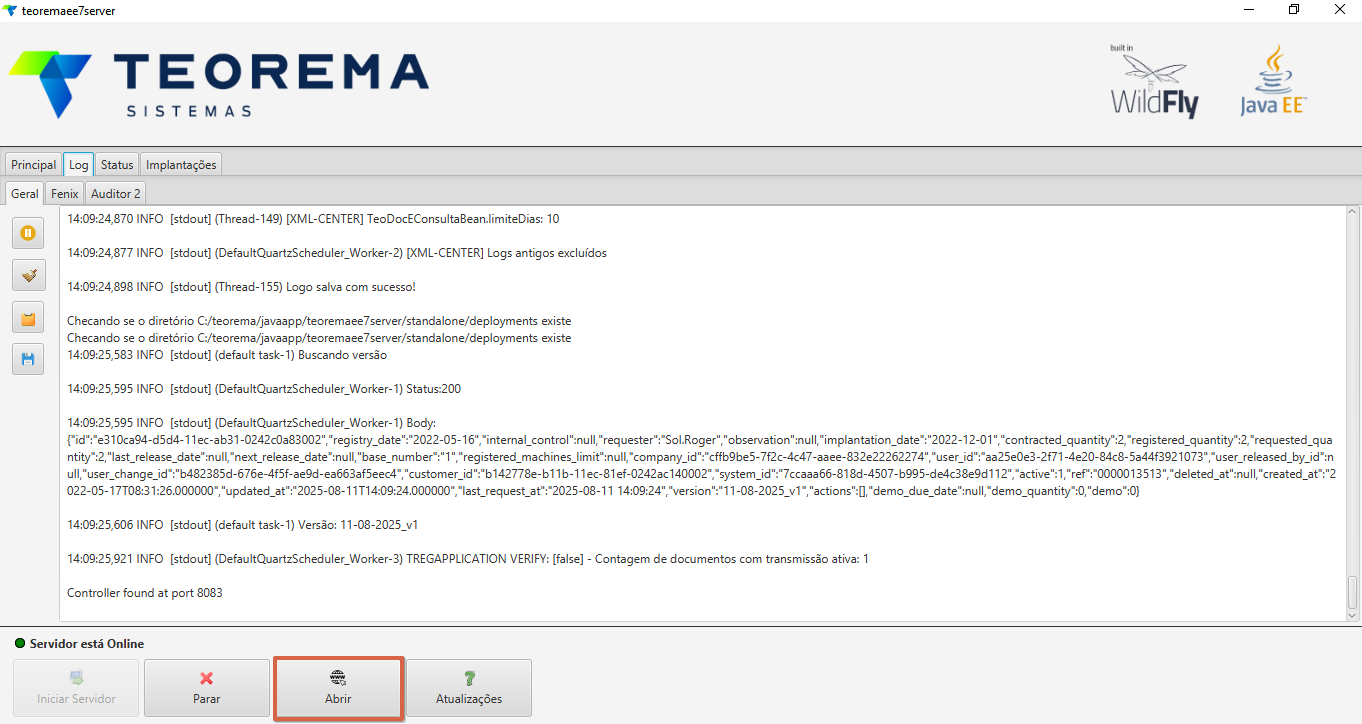This screenshot has width=1362, height=724.
Task: Click the Parar button to stop server
Action: pyautogui.click(x=207, y=688)
